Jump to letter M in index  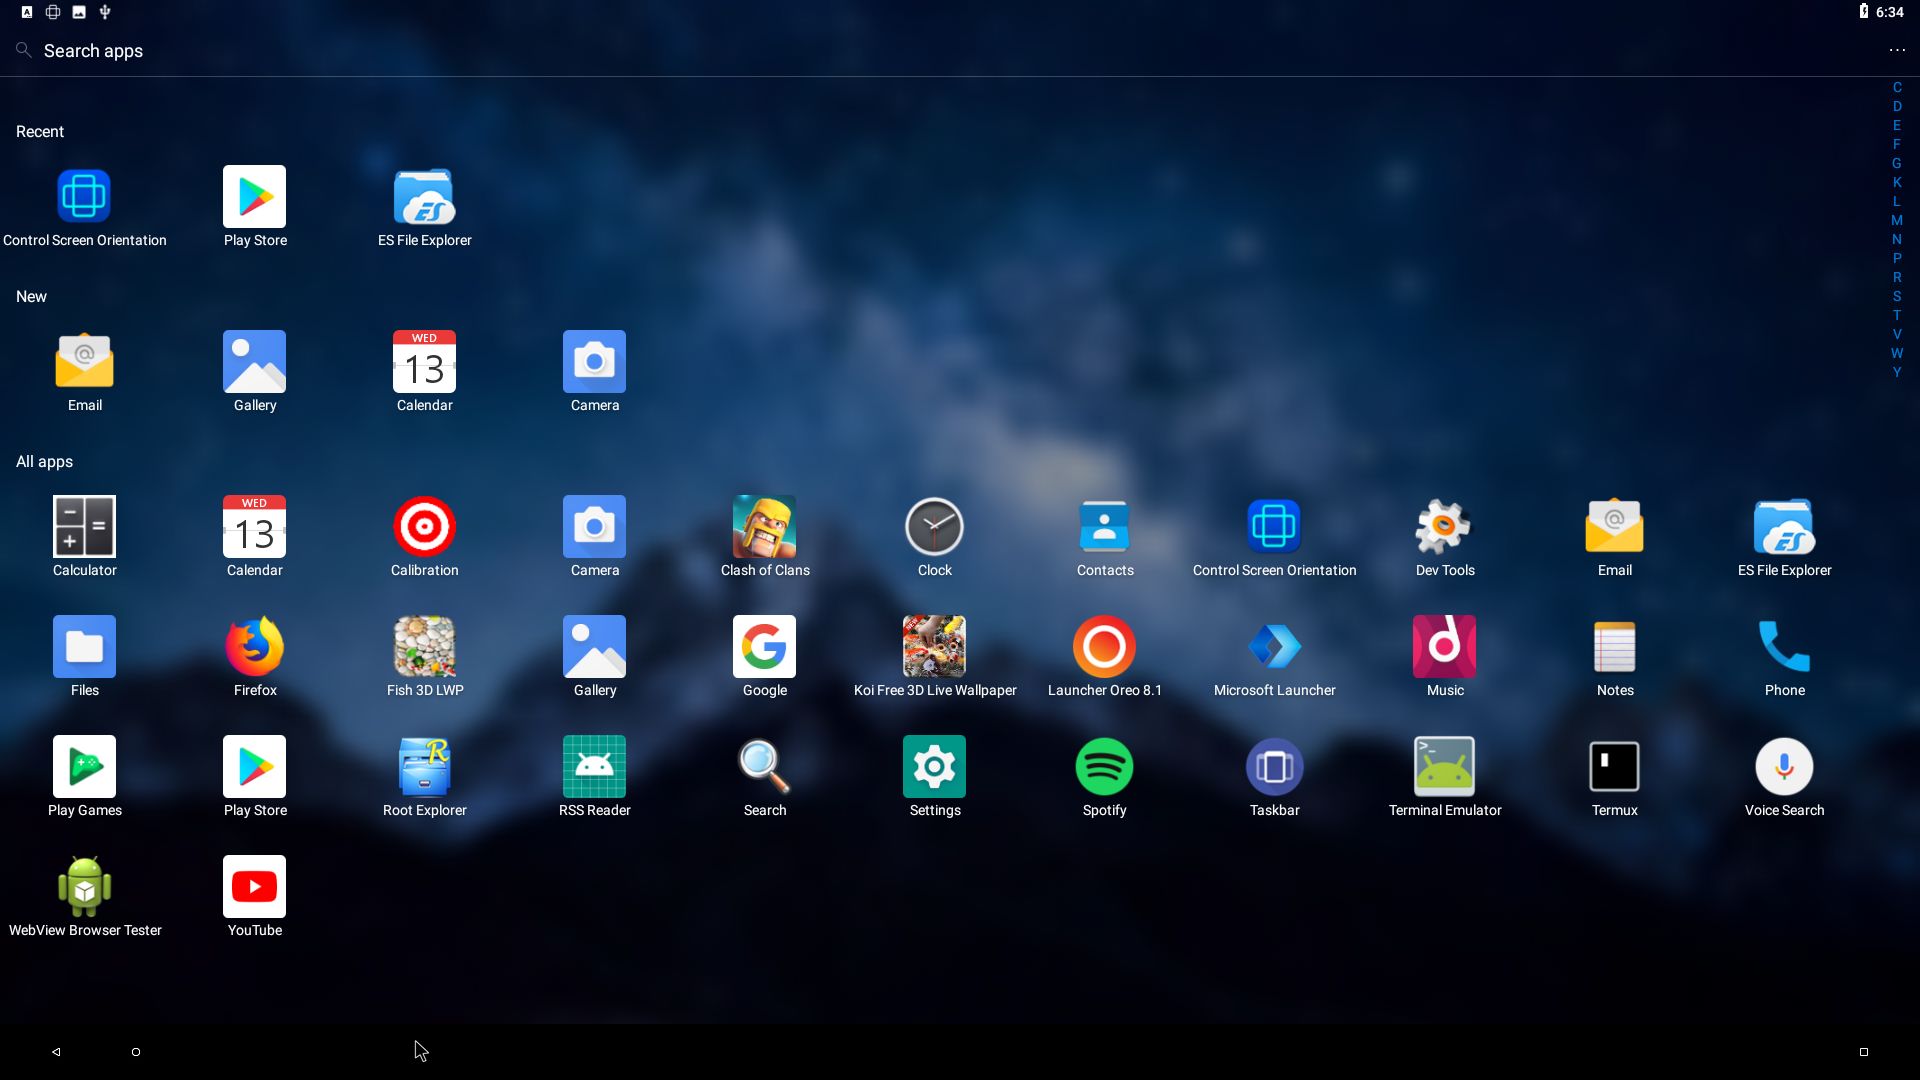click(1896, 220)
